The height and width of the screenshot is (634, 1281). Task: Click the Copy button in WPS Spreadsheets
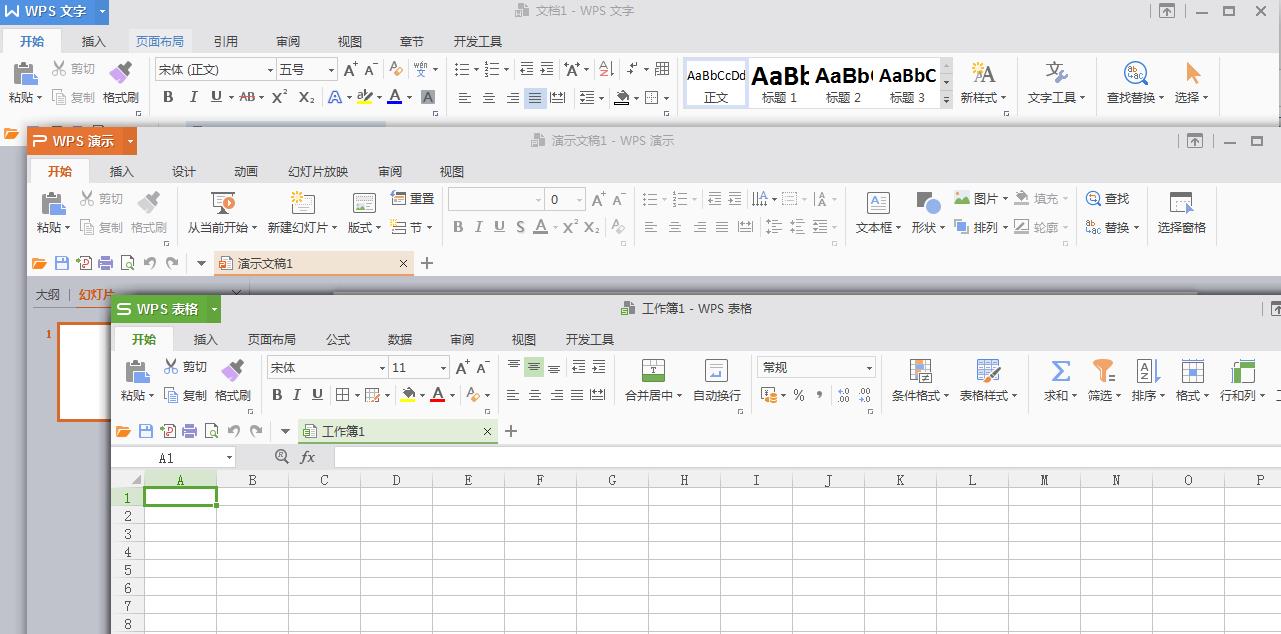[185, 395]
